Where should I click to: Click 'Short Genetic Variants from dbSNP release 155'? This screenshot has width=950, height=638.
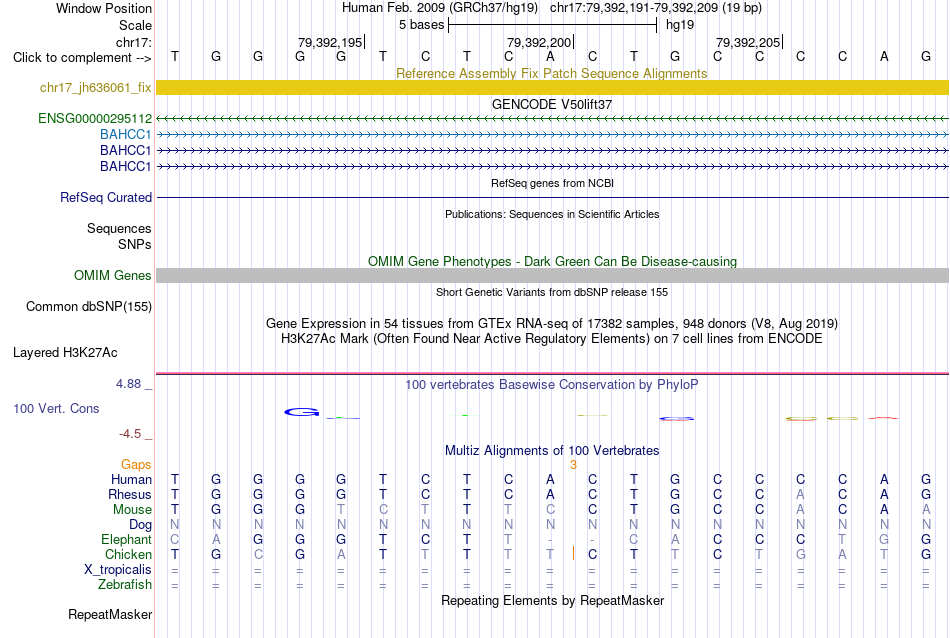[552, 292]
